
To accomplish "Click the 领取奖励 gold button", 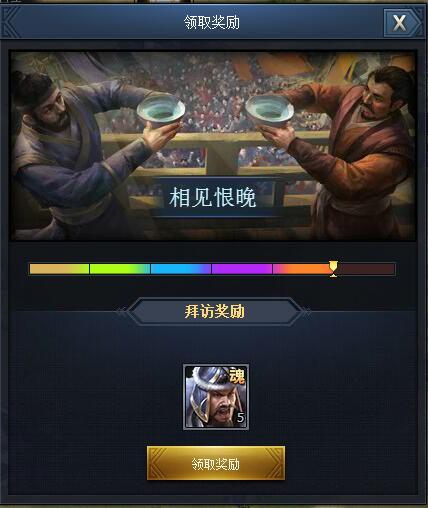I will pyautogui.click(x=216, y=463).
